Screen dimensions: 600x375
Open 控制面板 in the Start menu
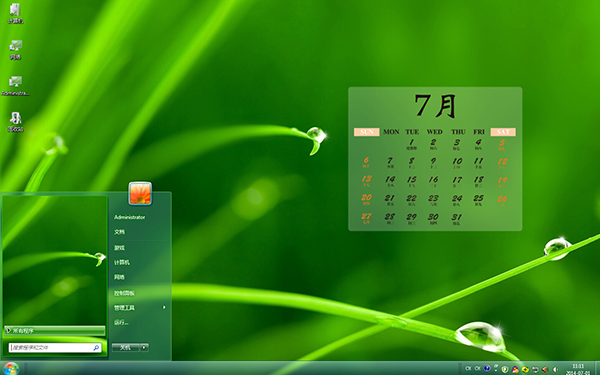click(124, 293)
